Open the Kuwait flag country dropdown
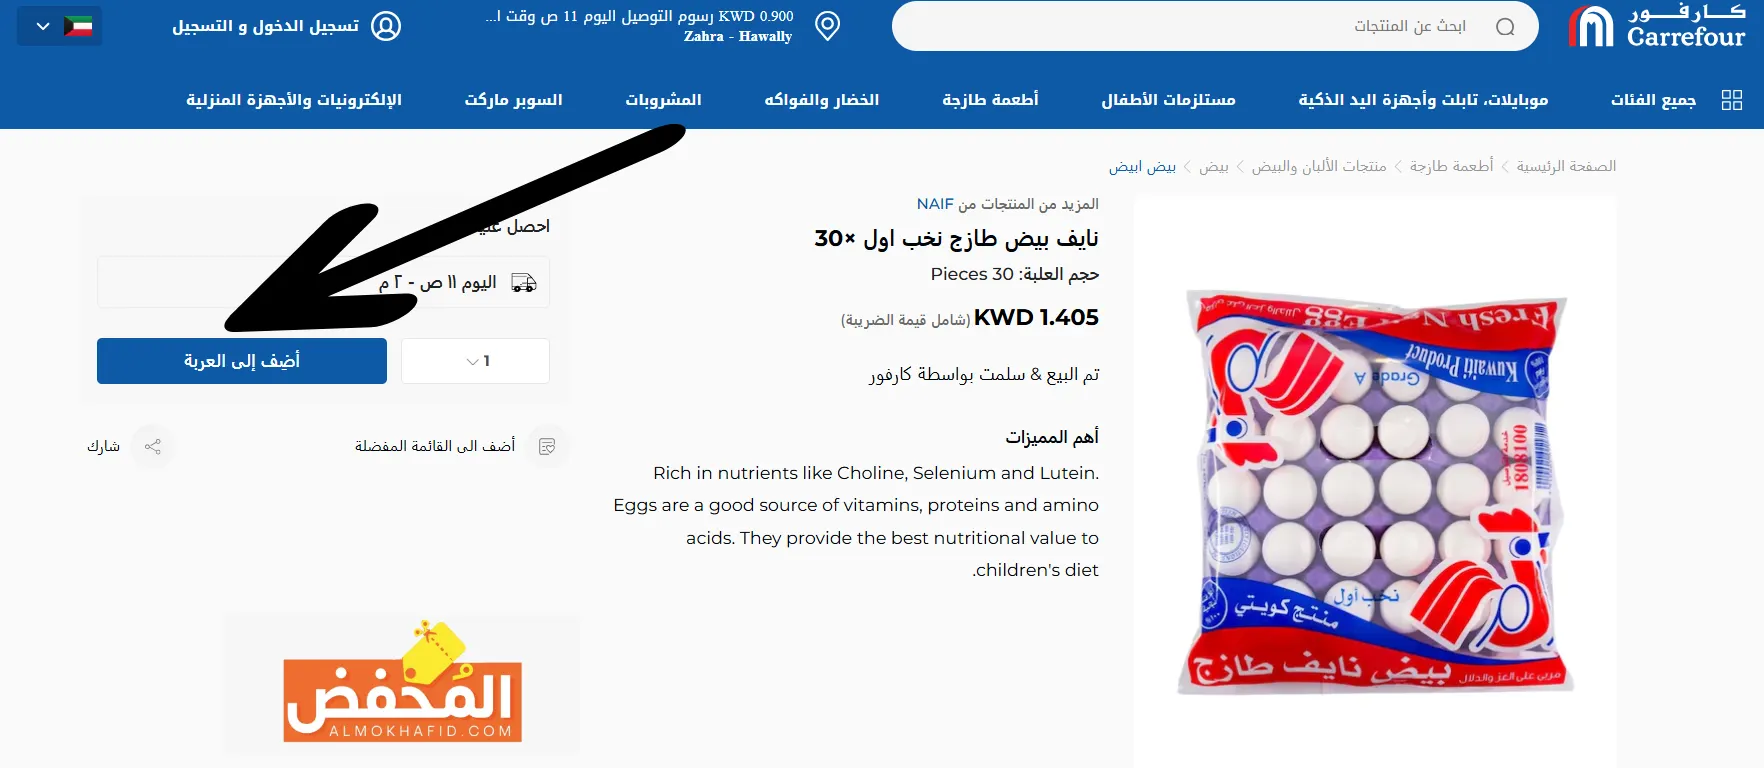 click(60, 26)
